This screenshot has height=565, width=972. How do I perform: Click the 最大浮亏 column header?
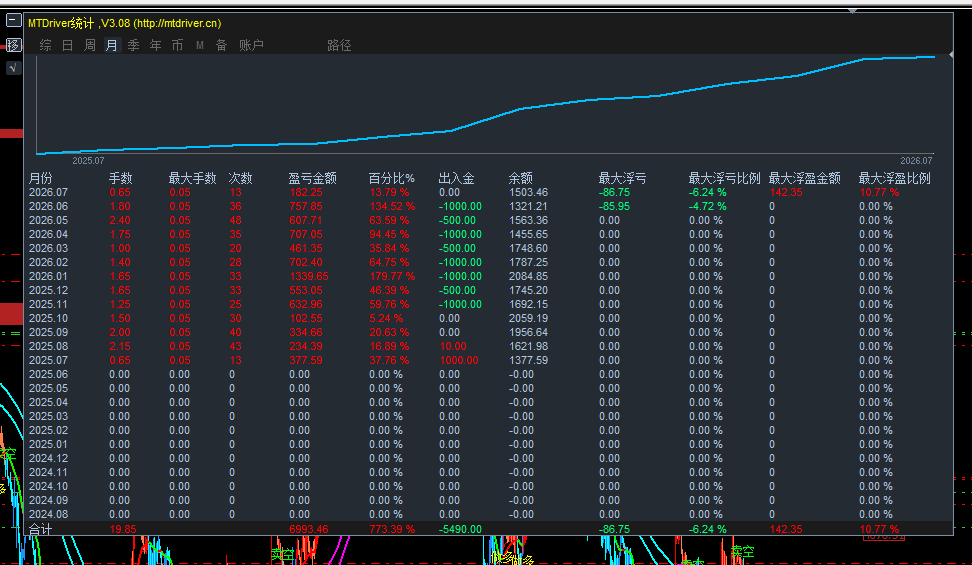click(x=622, y=179)
